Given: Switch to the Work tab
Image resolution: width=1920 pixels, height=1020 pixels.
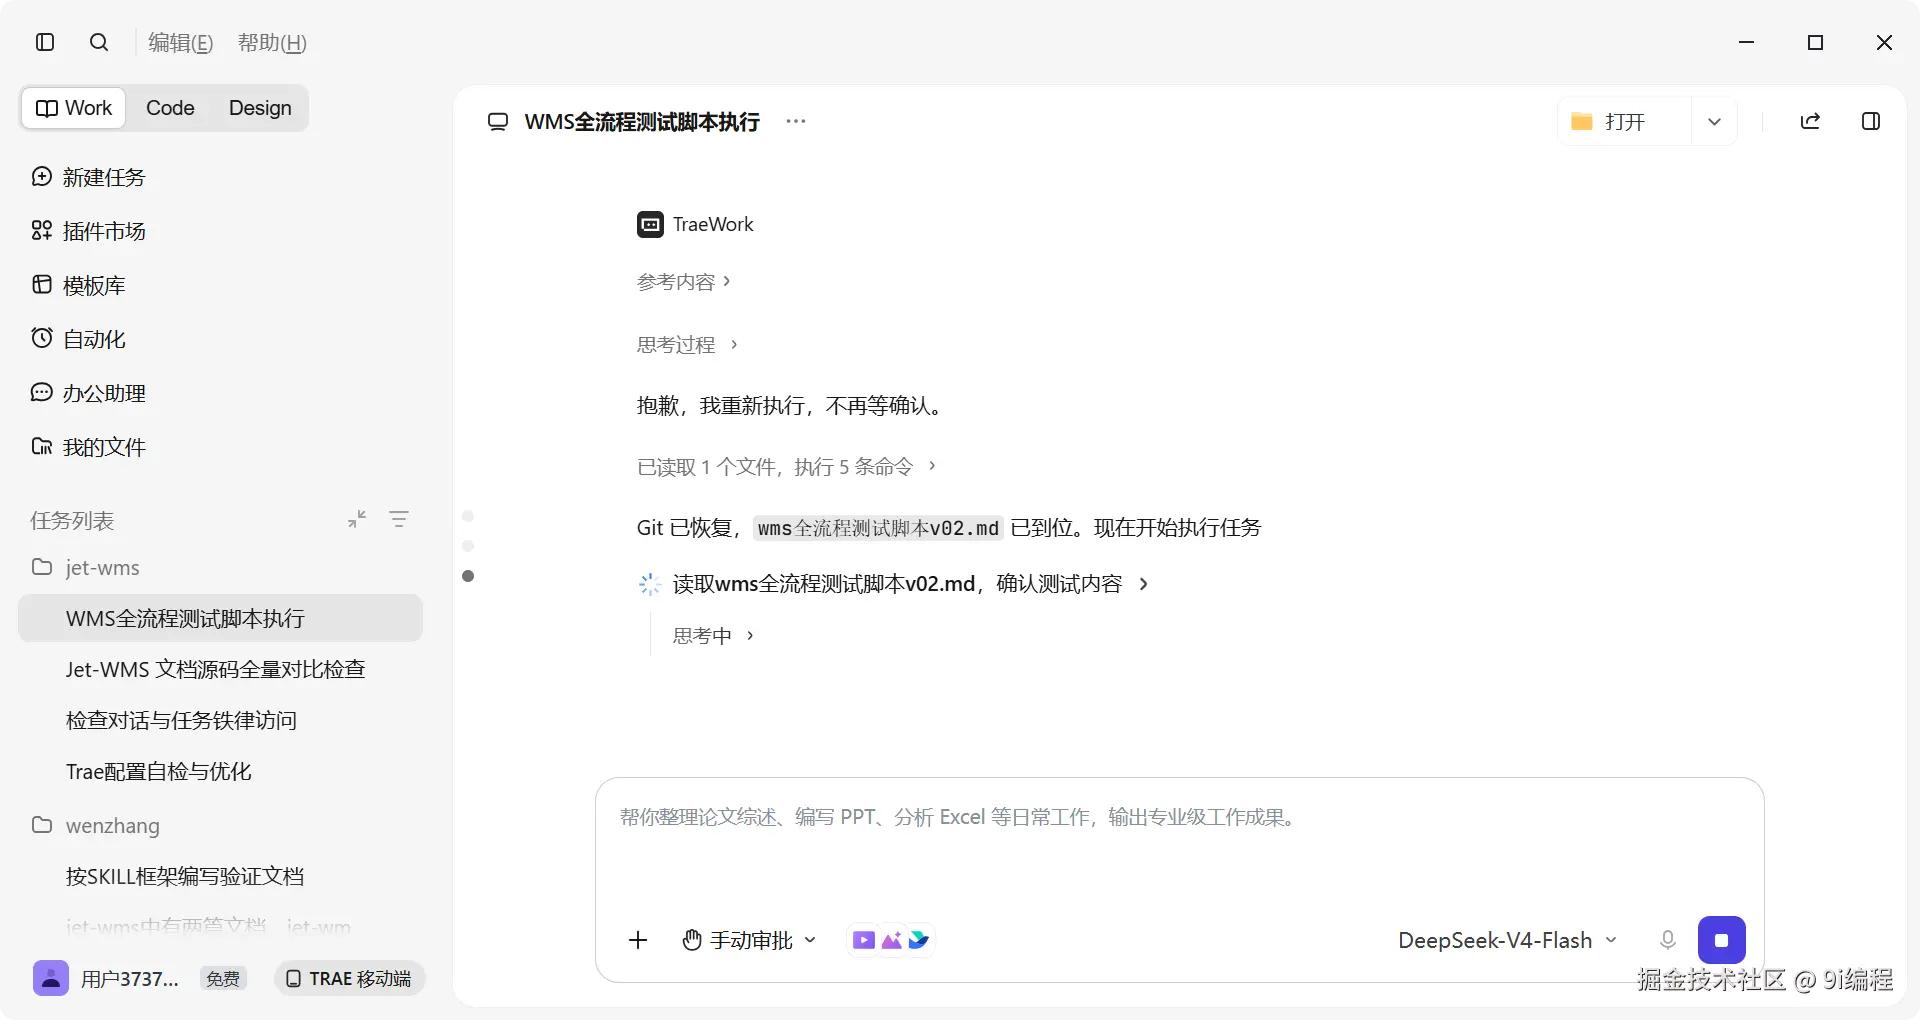Looking at the screenshot, I should click(74, 108).
